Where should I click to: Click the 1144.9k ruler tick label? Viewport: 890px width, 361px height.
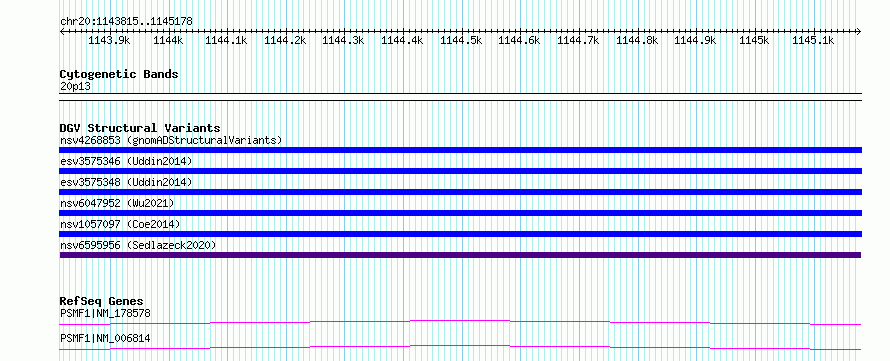click(x=695, y=40)
